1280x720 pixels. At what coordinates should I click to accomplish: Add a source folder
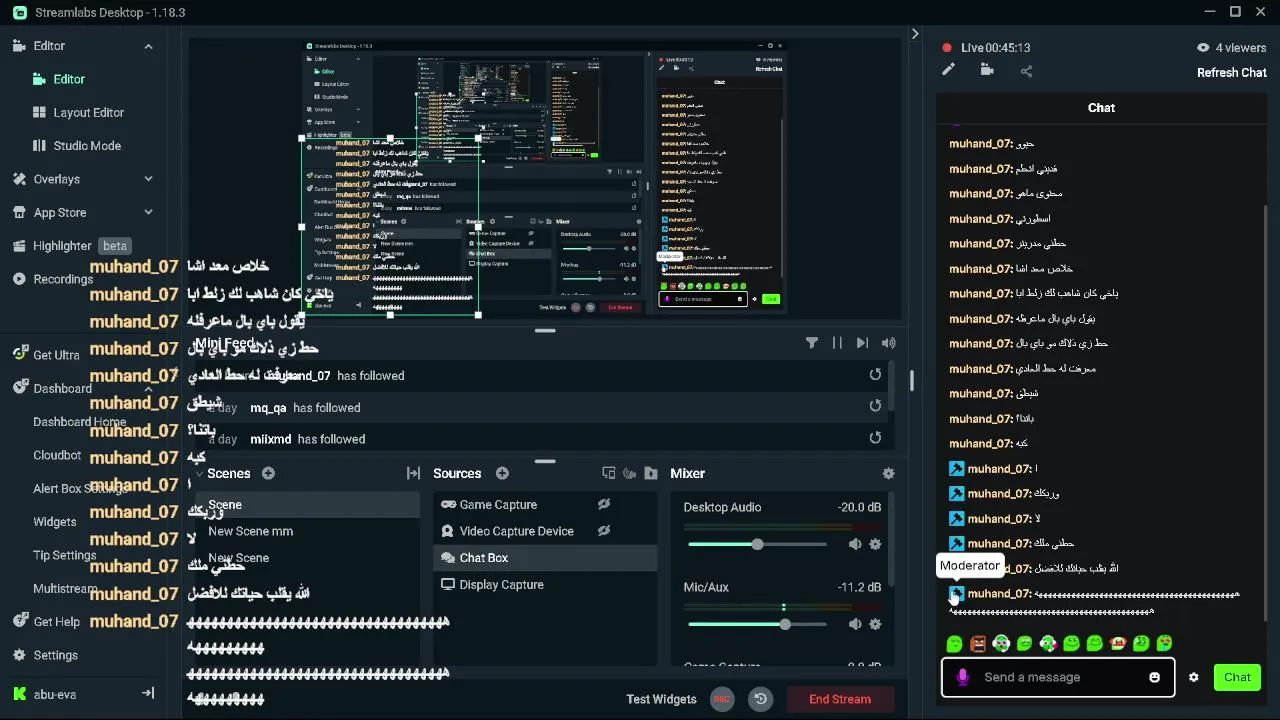pyautogui.click(x=651, y=474)
